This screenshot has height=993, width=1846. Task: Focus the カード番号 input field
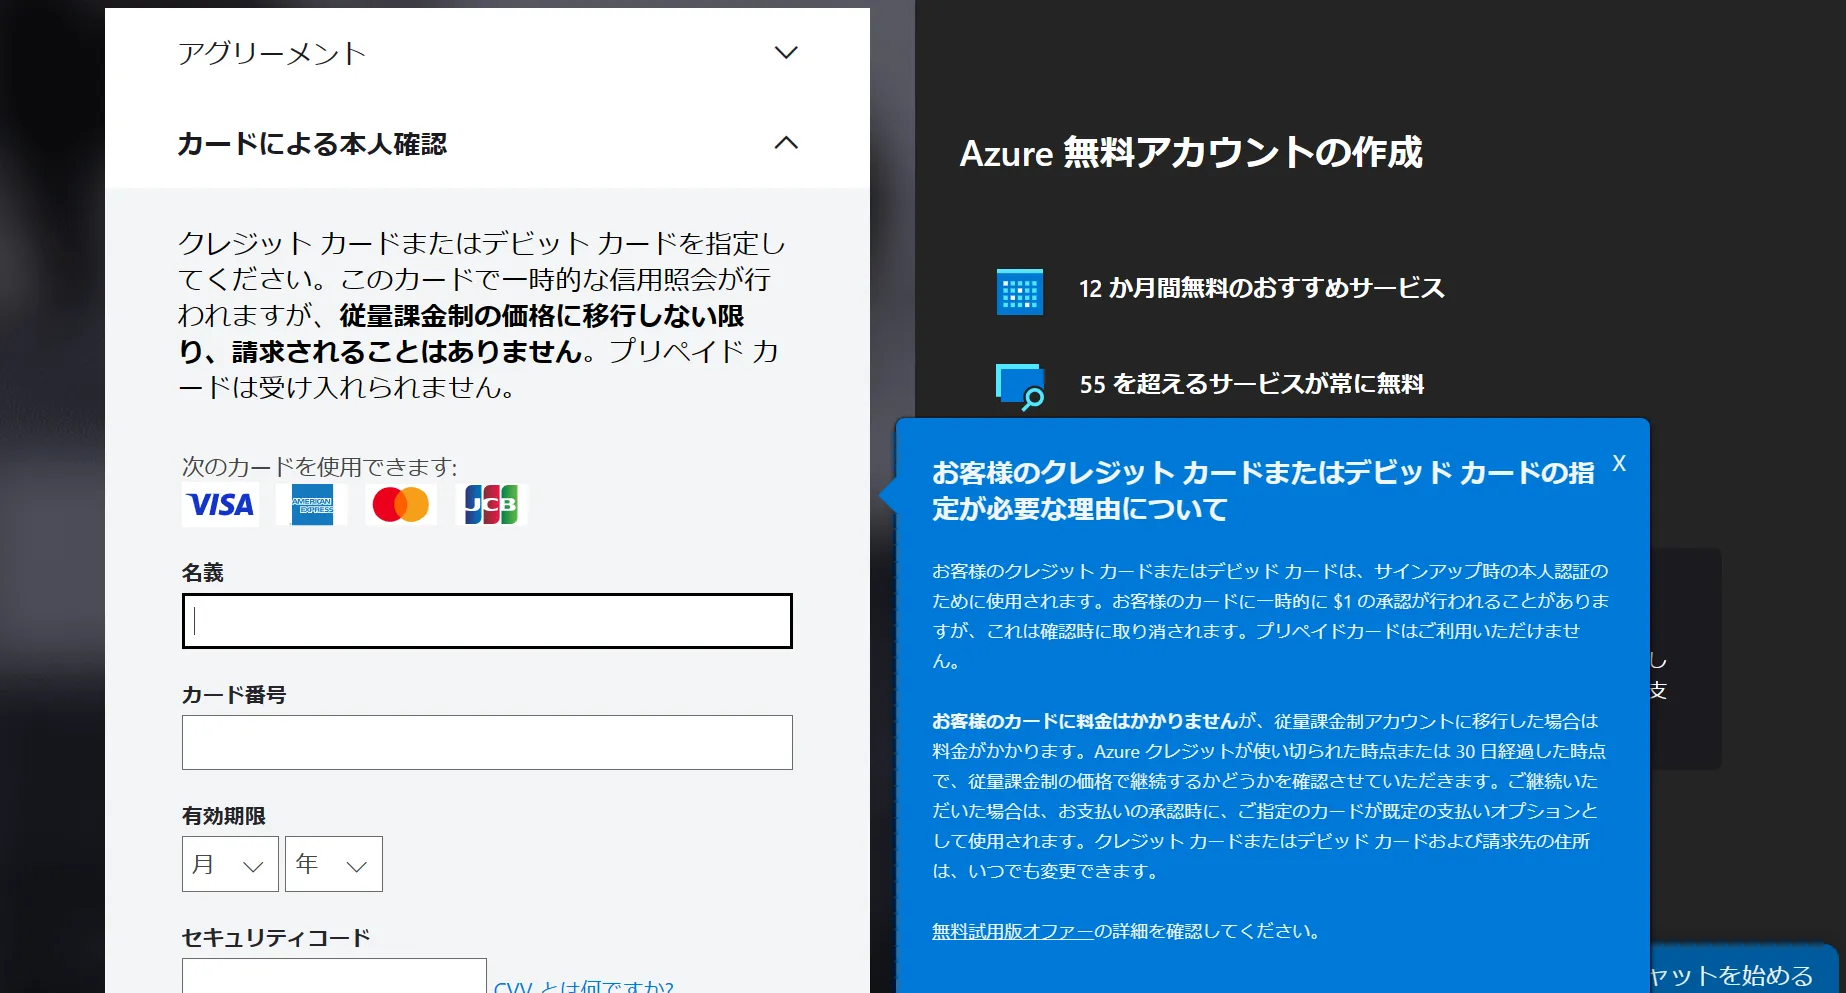pyautogui.click(x=487, y=742)
